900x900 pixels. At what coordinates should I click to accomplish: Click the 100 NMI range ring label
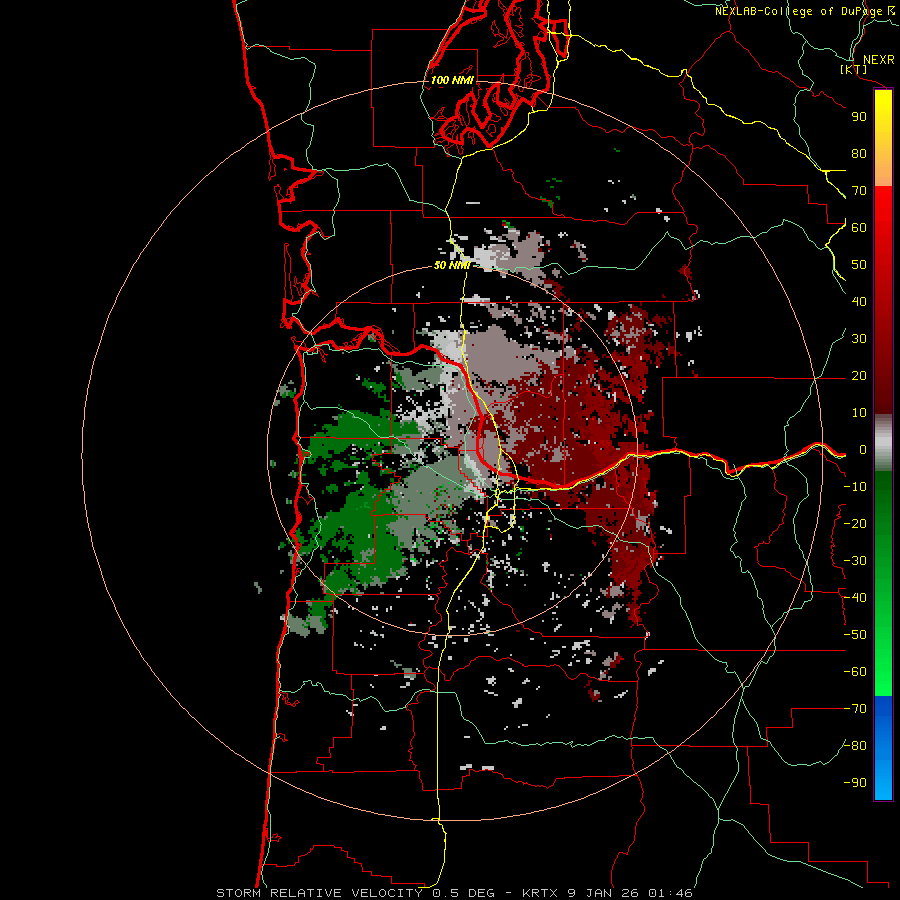[x=452, y=80]
